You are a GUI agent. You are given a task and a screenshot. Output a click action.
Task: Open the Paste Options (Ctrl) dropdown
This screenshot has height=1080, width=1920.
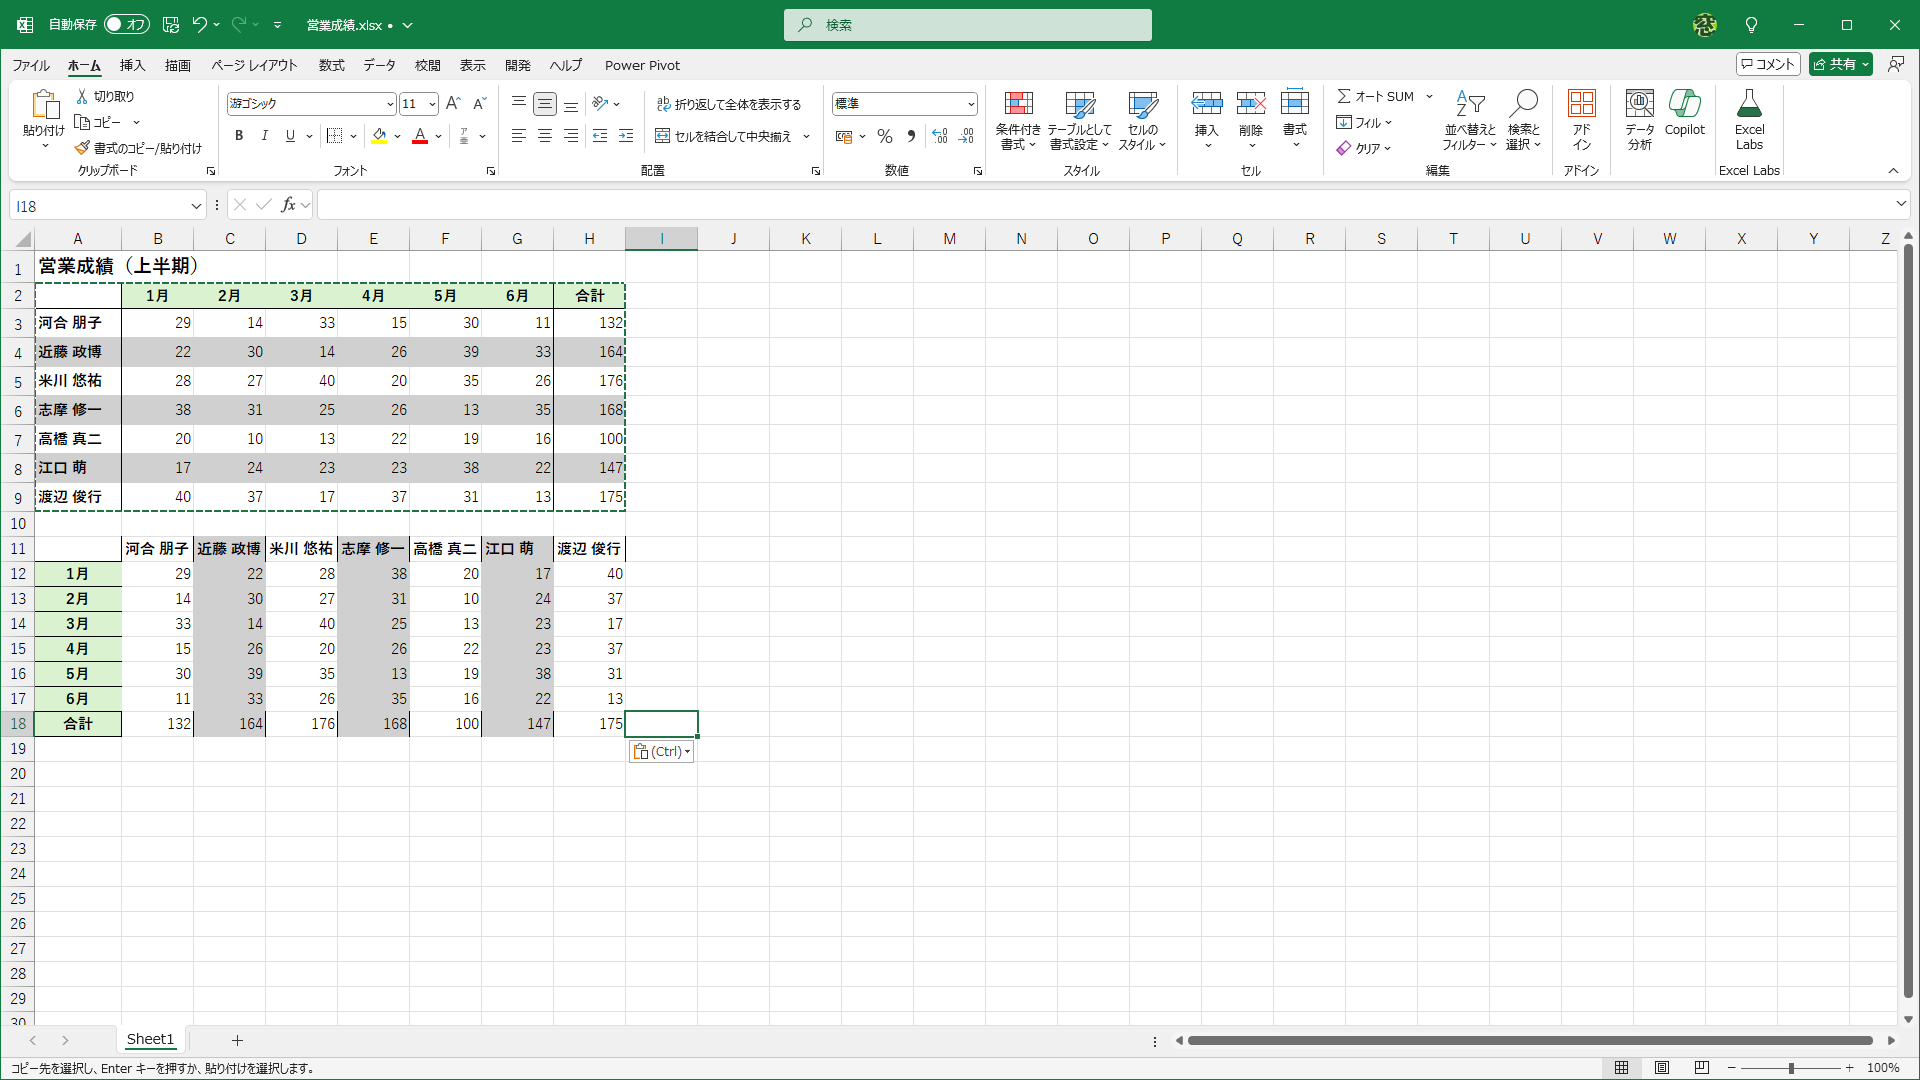pos(661,752)
